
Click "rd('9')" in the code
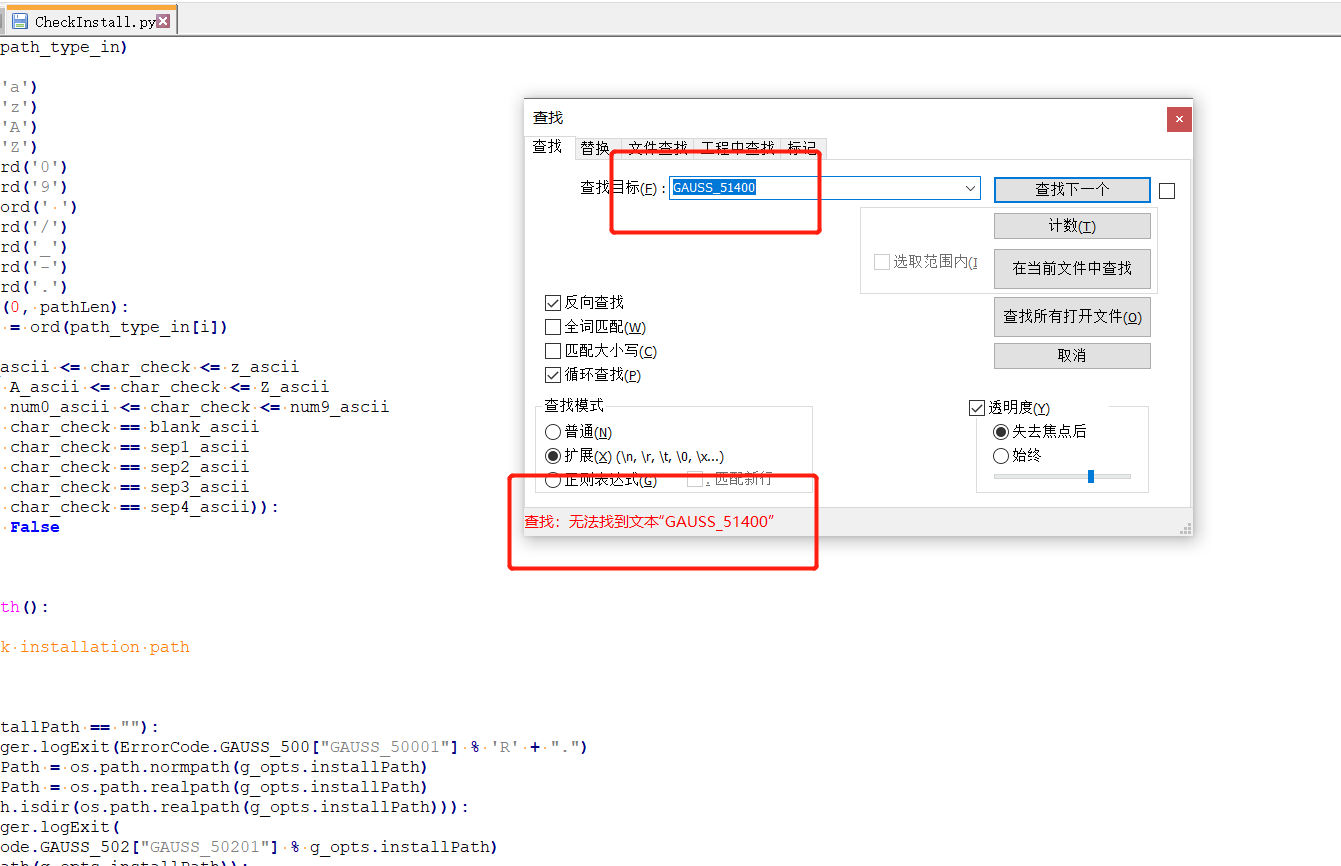click(34, 187)
